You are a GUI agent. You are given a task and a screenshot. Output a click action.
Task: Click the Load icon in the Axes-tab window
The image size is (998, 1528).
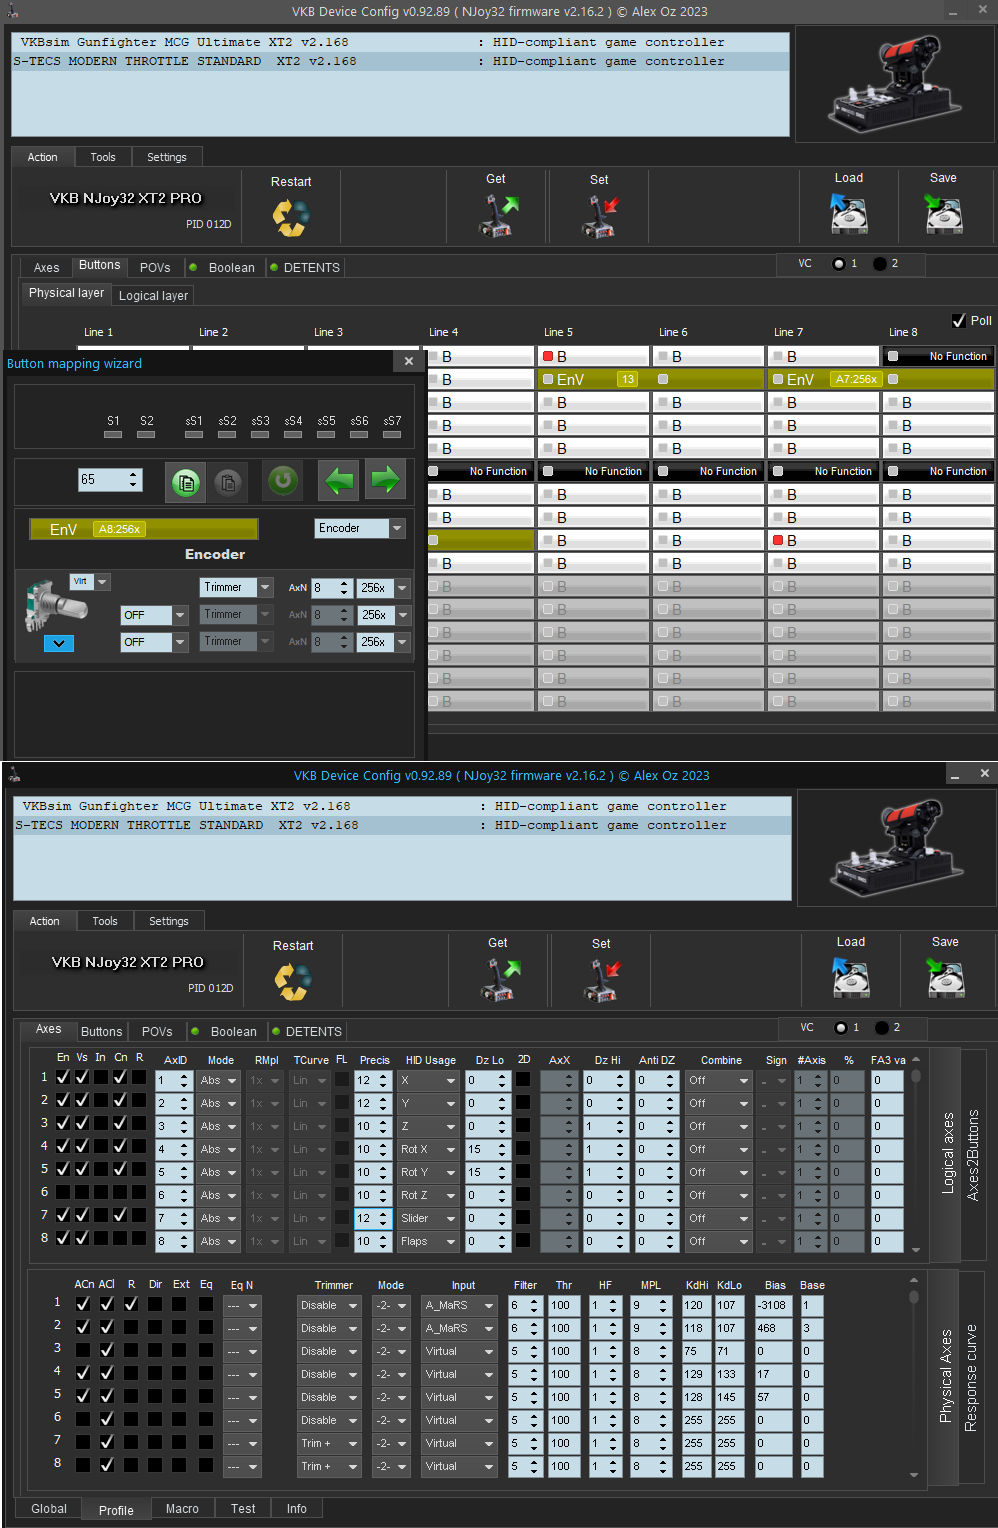851,977
